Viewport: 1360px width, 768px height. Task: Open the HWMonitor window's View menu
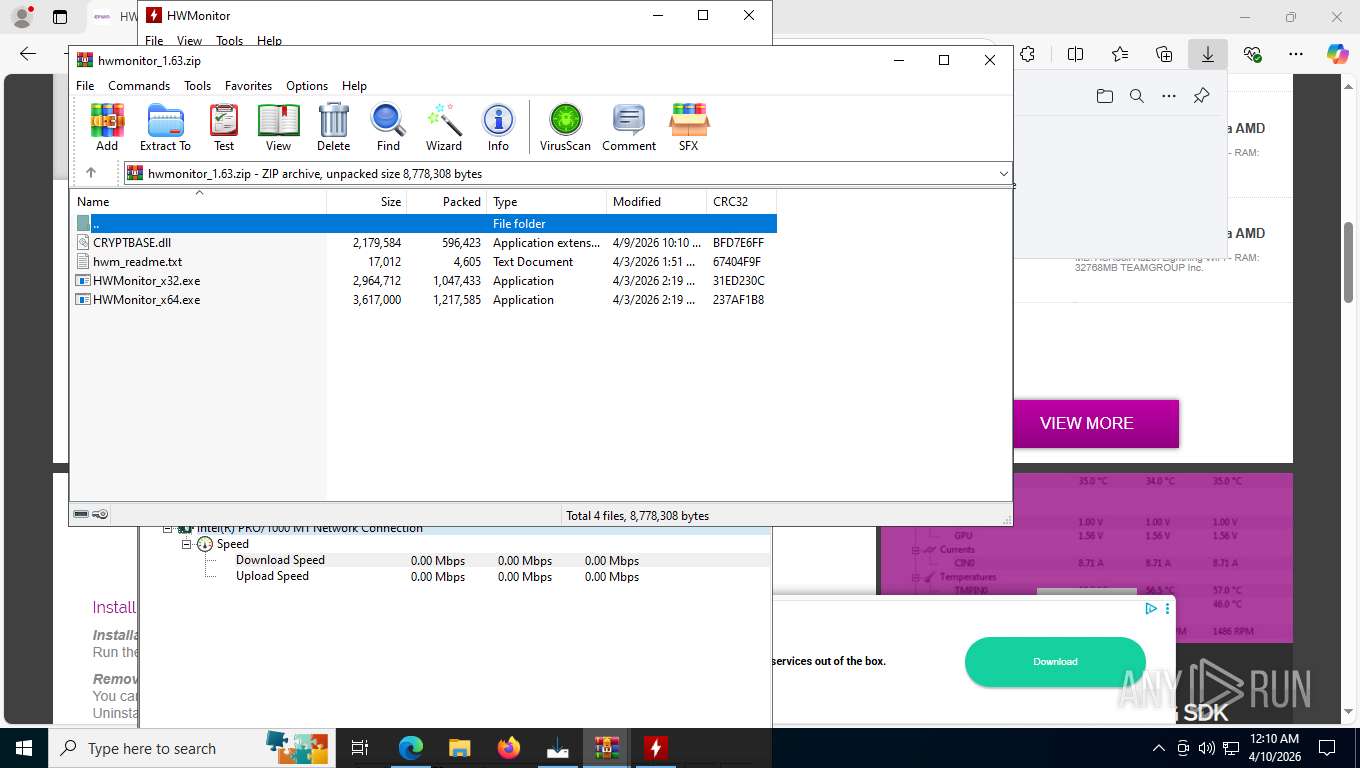coord(189,41)
